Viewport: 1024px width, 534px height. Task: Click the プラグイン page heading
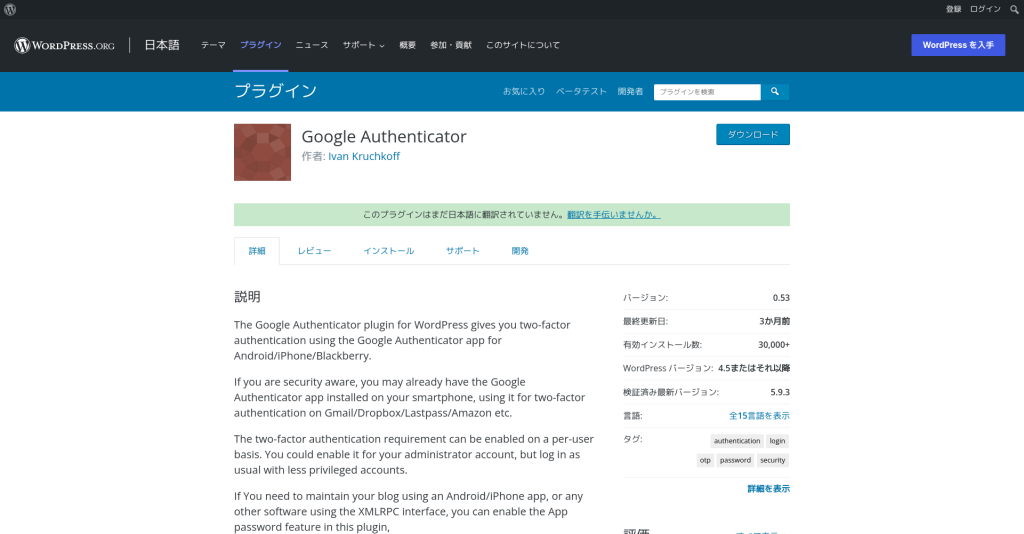click(276, 91)
